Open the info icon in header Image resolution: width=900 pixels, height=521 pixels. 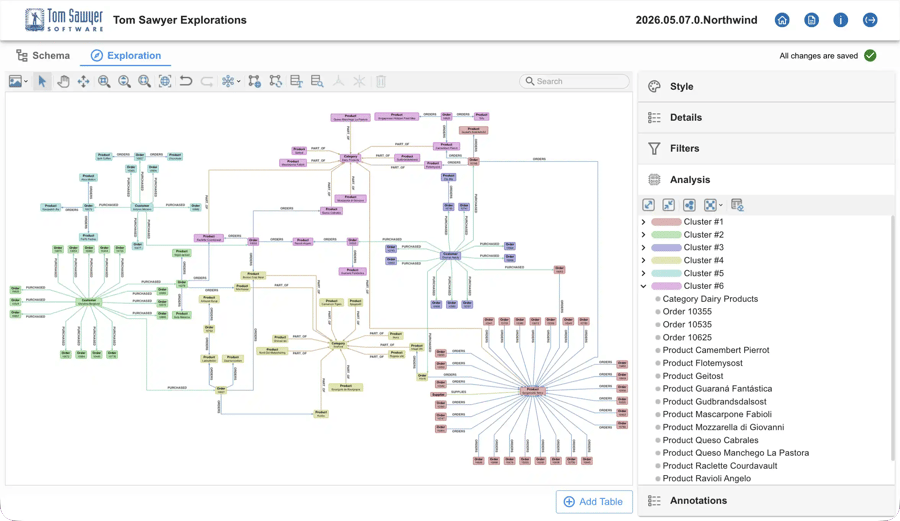[x=840, y=20]
